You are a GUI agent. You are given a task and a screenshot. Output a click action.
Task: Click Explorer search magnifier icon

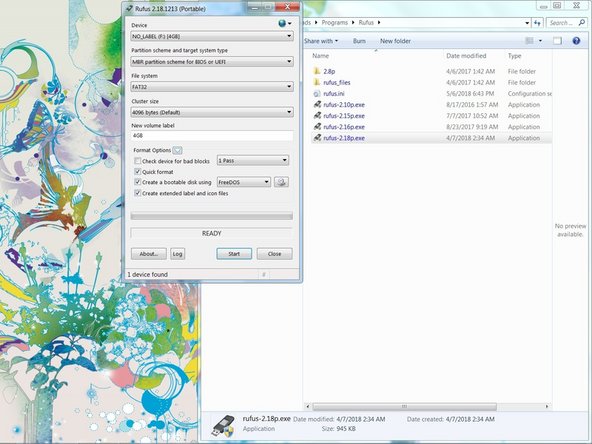(x=581, y=23)
